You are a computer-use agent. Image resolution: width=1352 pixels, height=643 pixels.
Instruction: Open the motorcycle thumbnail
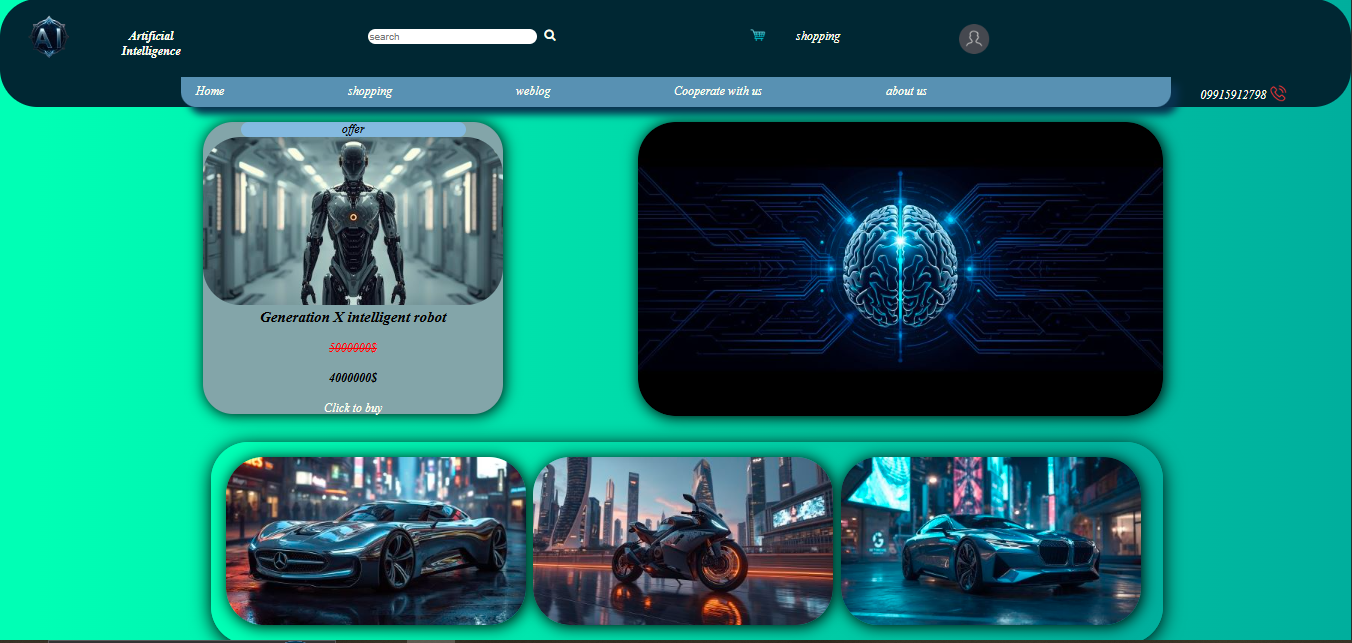tap(683, 541)
